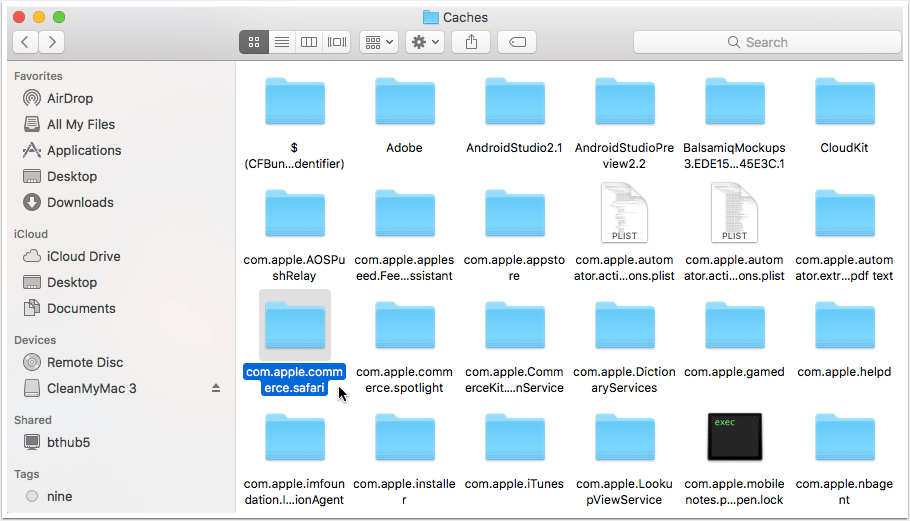The width and height of the screenshot is (910, 521).
Task: Select the com.apple.AOSPushRelay folder
Action: (294, 214)
